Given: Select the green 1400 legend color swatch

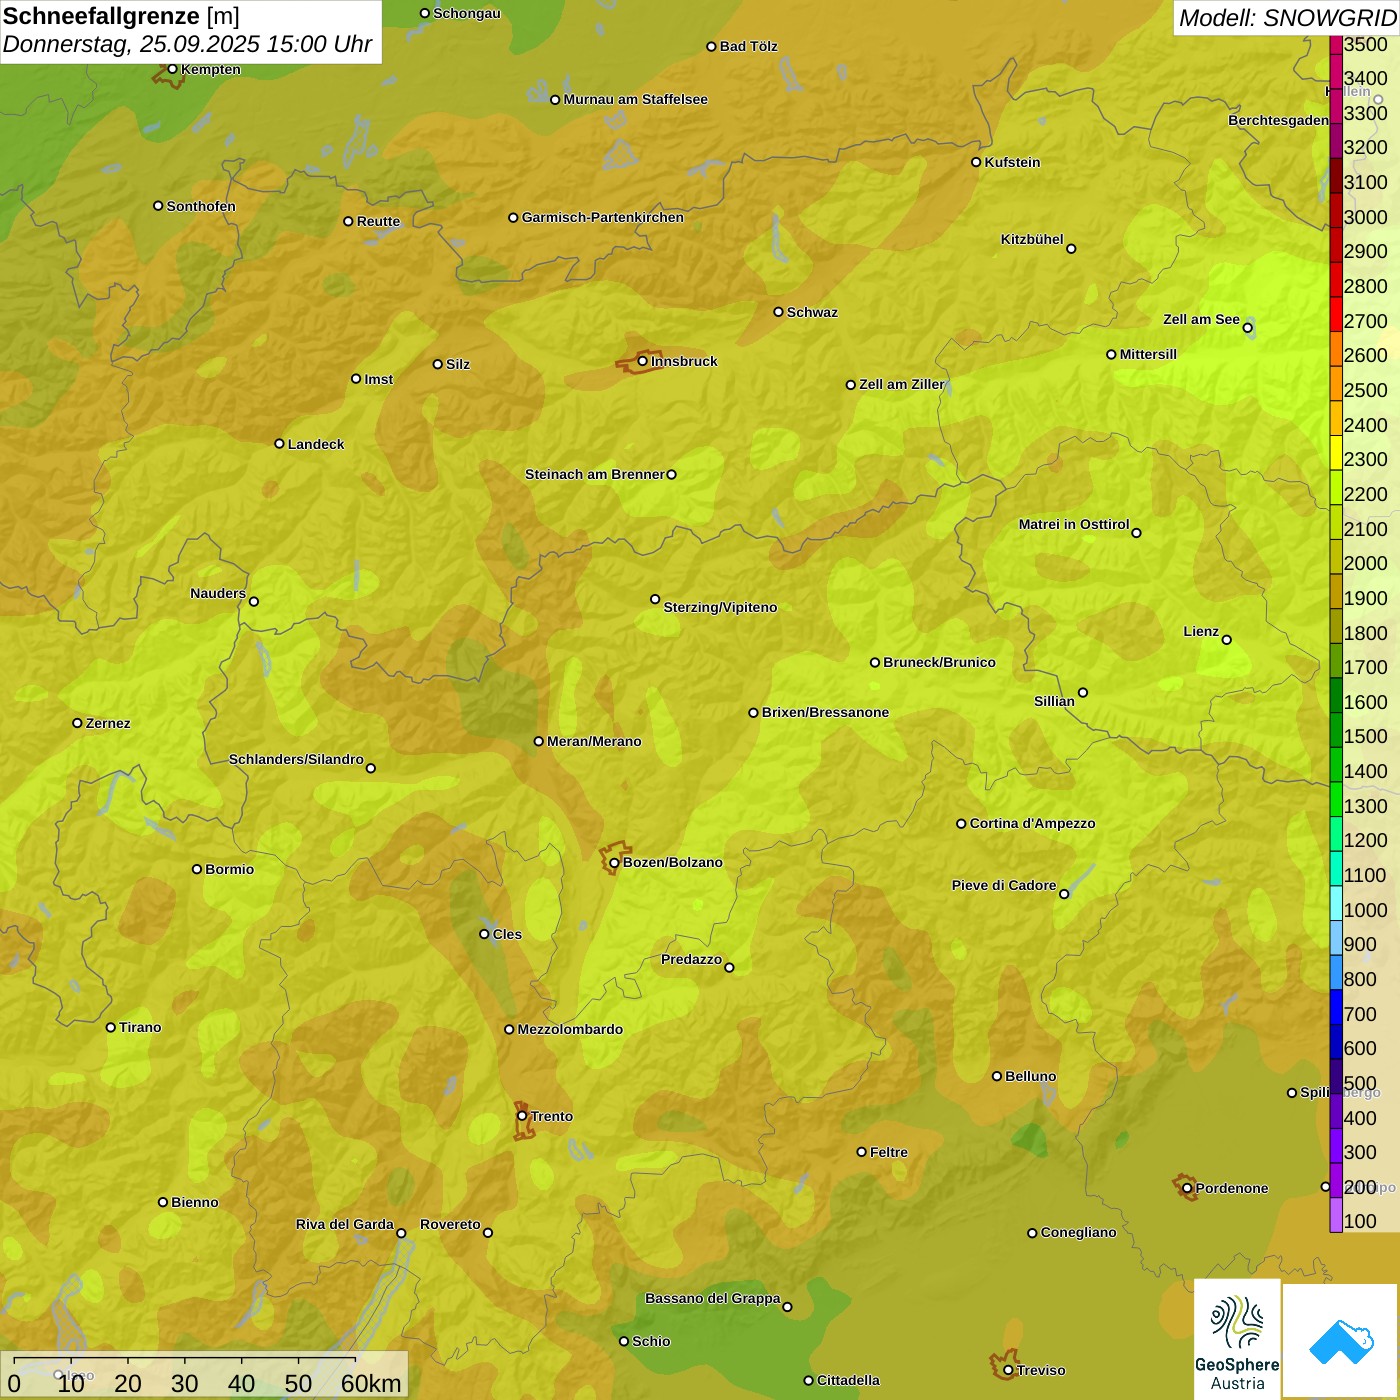Looking at the screenshot, I should [1336, 764].
